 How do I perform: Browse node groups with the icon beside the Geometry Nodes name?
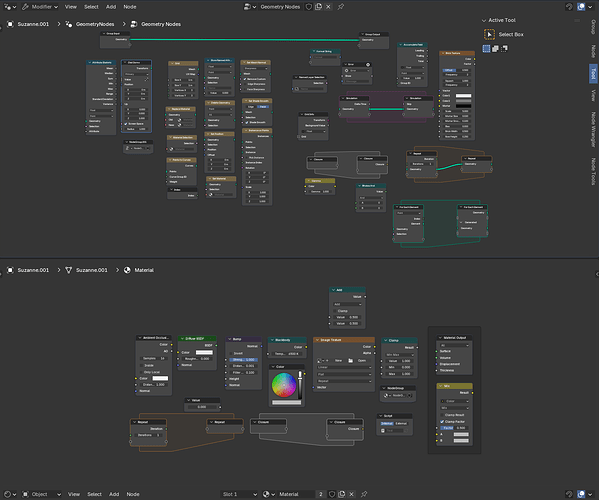tap(250, 7)
